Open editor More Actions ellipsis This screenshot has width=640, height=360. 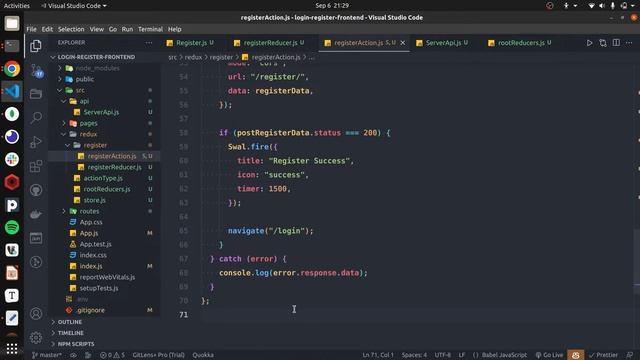coord(629,43)
